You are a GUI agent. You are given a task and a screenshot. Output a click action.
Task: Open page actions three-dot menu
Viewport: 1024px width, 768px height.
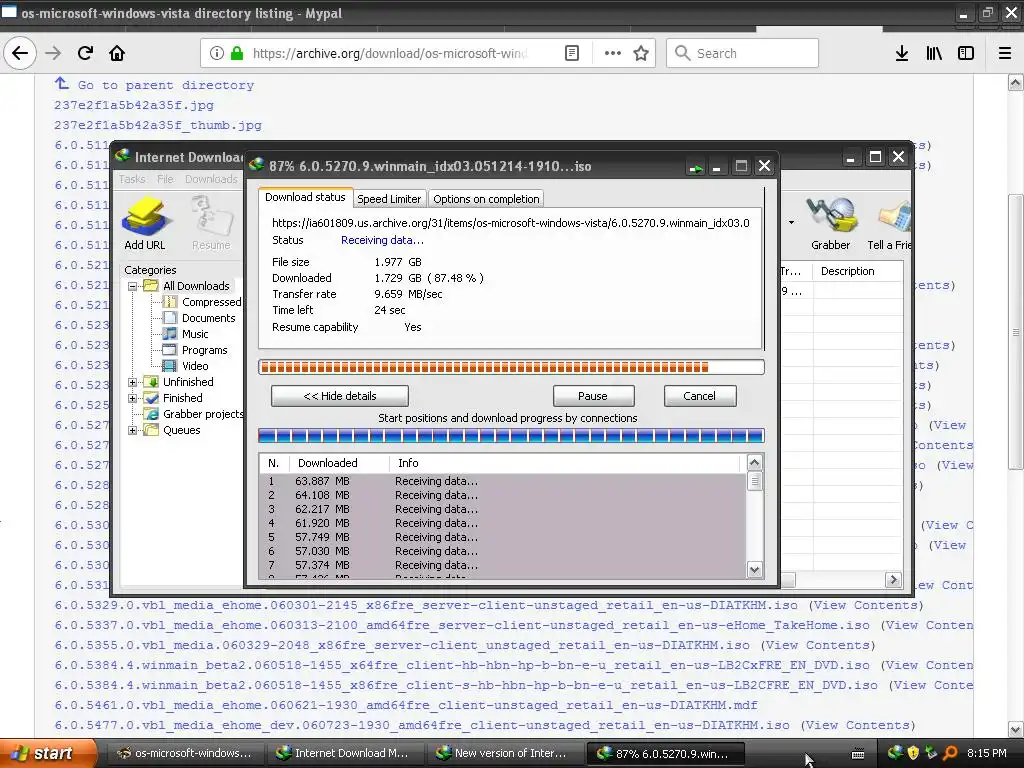click(613, 54)
